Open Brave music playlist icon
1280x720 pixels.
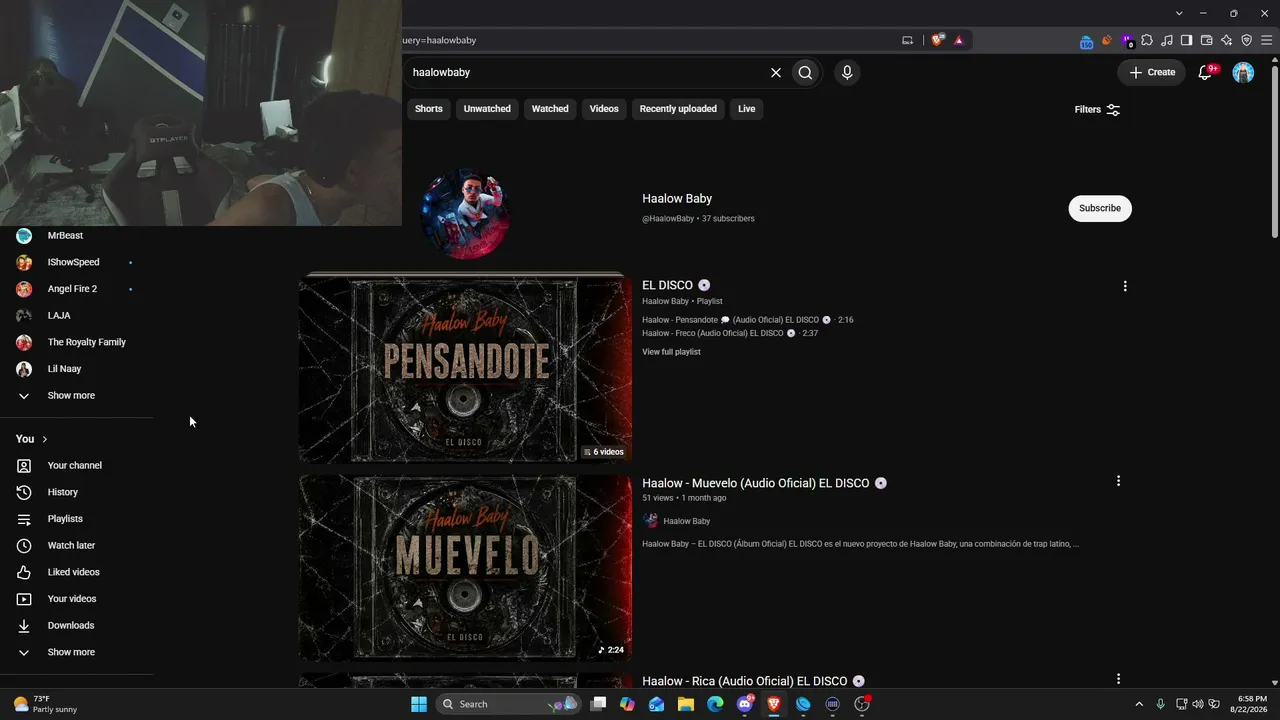coord(1167,40)
